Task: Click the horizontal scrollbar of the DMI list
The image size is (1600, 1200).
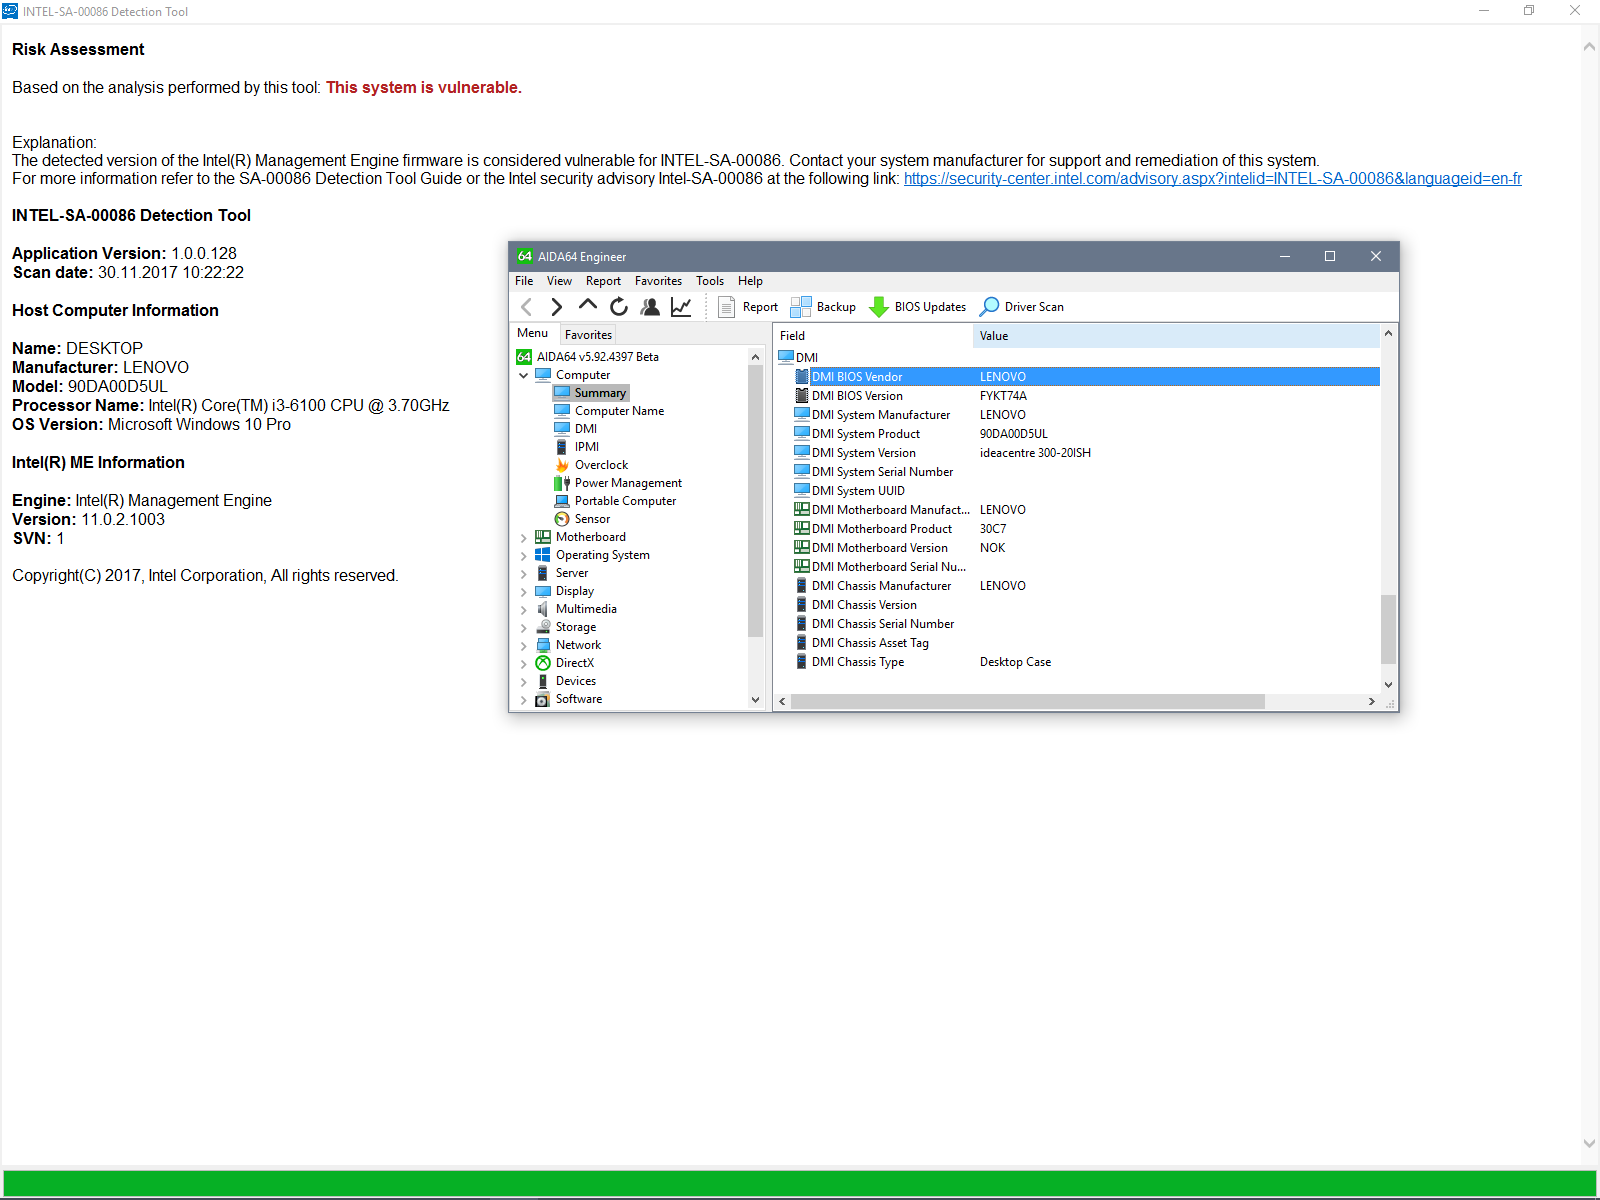Action: pos(1028,702)
